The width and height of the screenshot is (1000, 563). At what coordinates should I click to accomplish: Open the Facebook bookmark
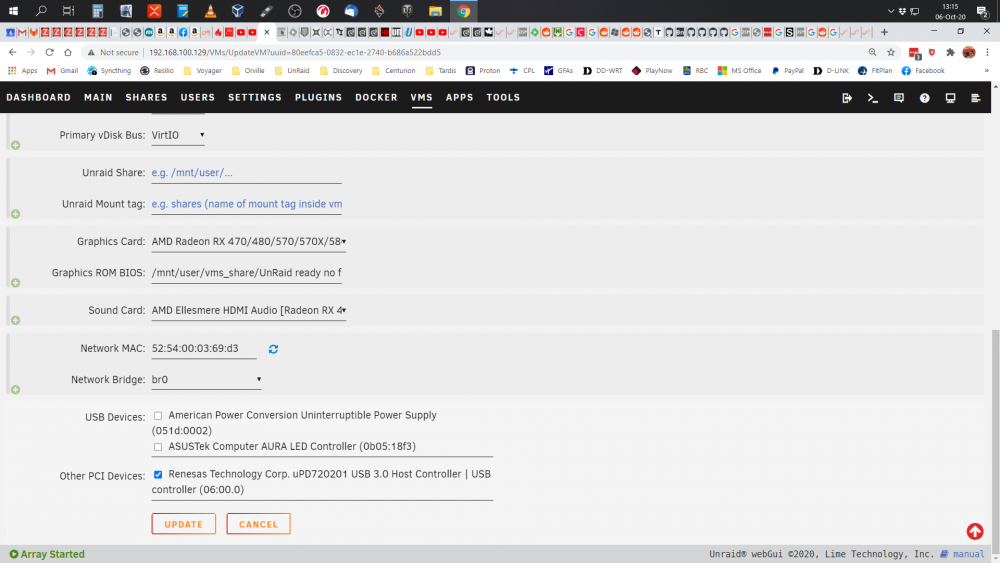(923, 71)
